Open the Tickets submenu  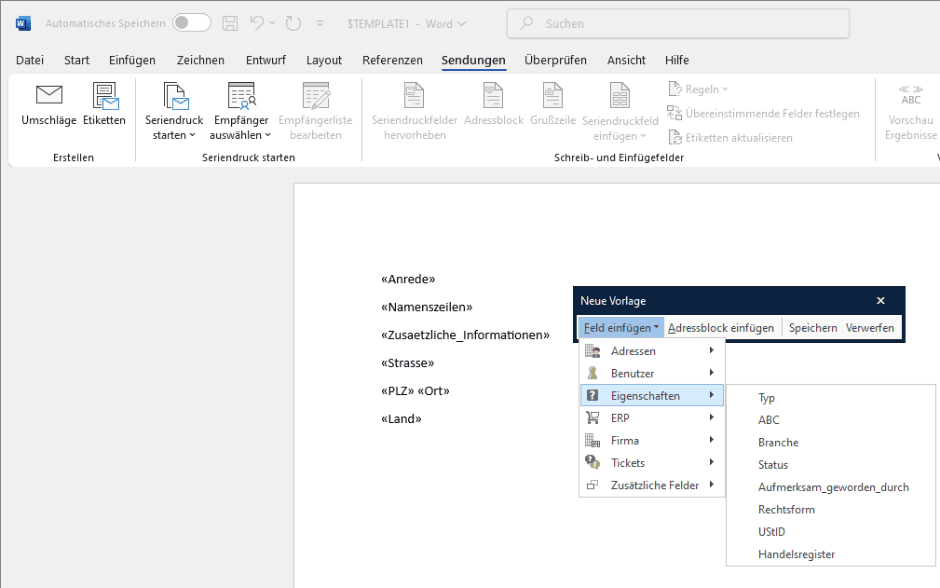coord(652,463)
